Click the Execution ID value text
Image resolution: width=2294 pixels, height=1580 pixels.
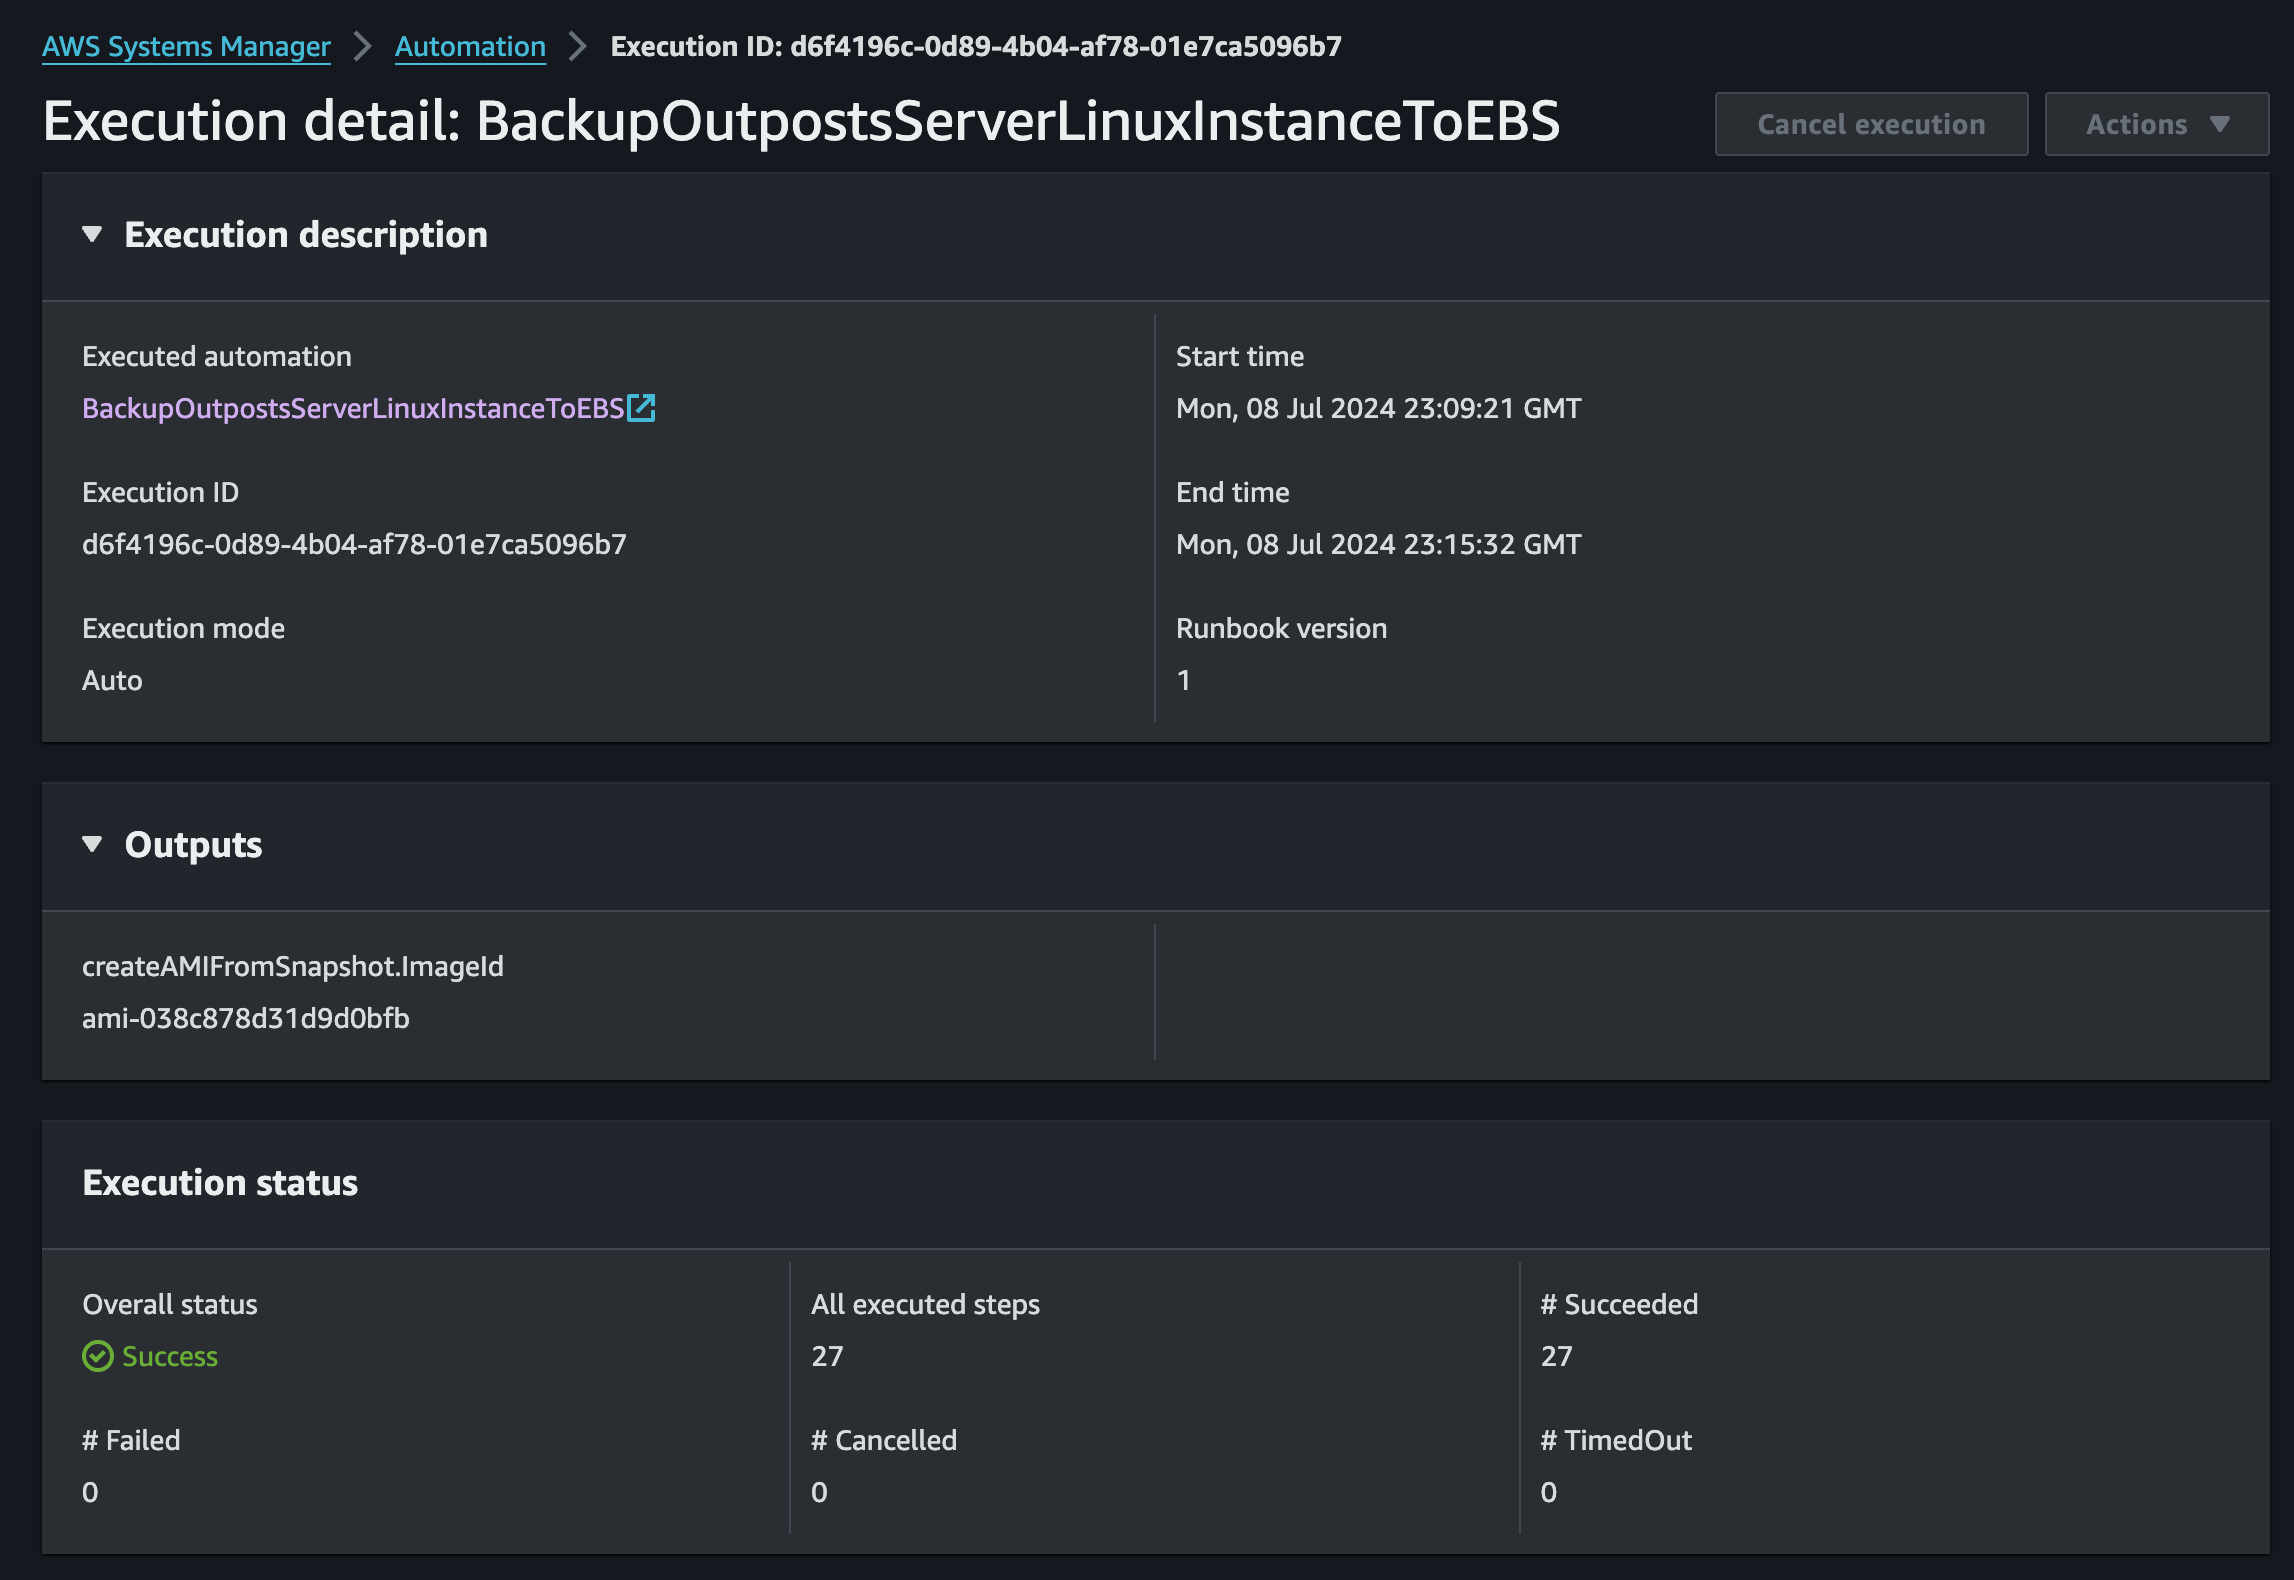point(354,544)
